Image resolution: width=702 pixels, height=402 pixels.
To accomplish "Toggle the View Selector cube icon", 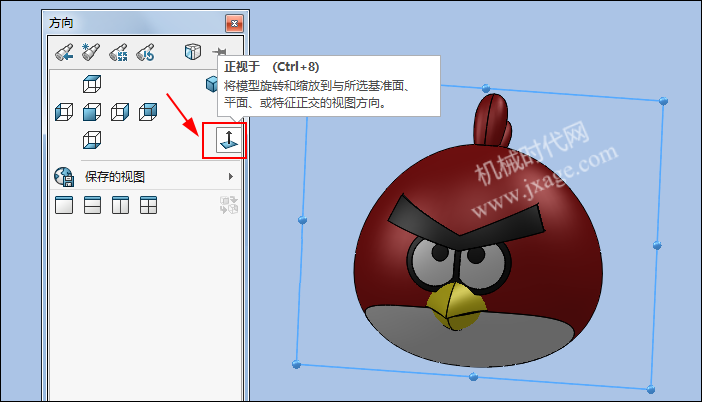I will 193,52.
